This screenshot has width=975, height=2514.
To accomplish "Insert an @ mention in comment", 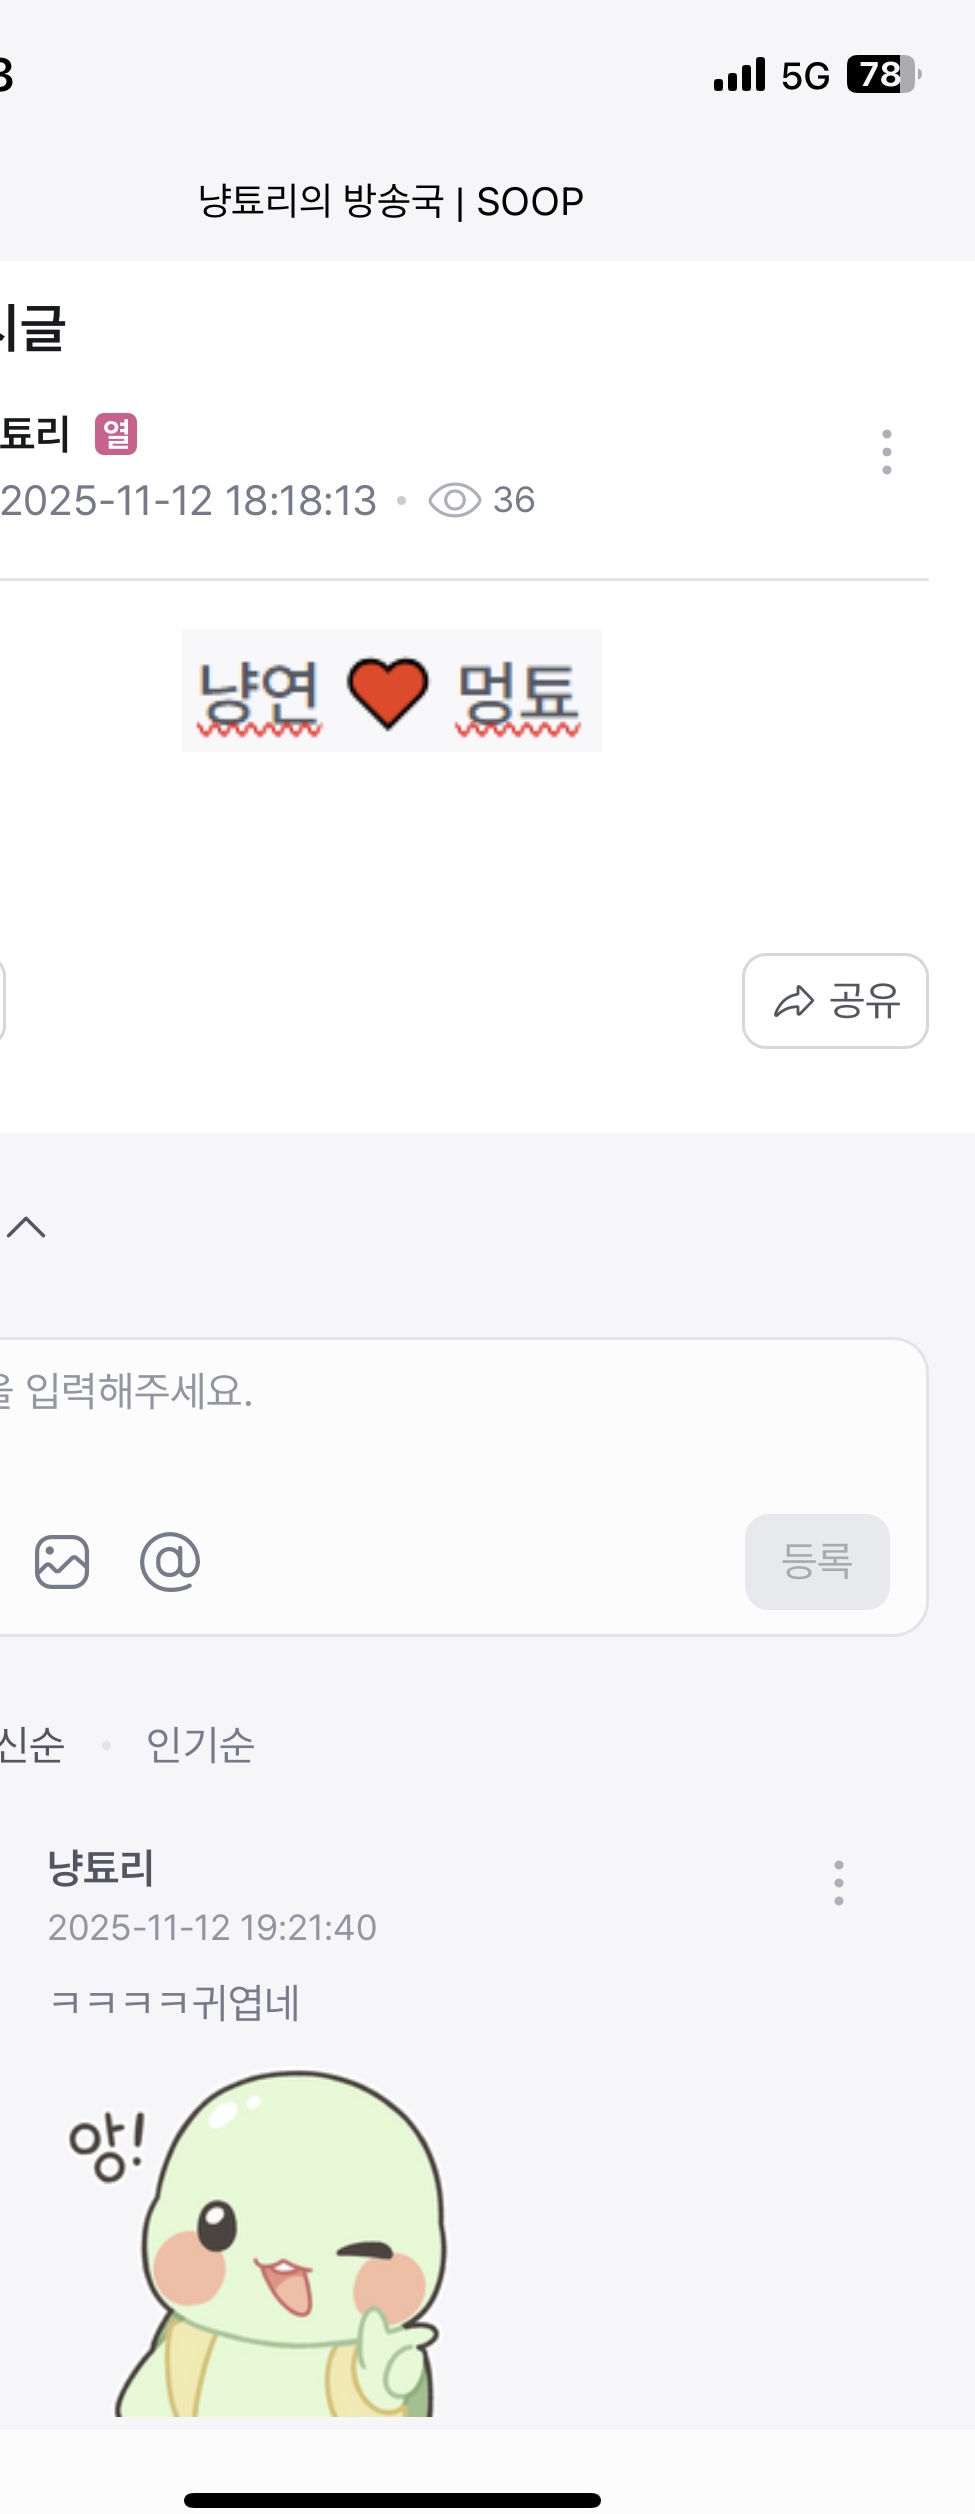I will click(170, 1561).
